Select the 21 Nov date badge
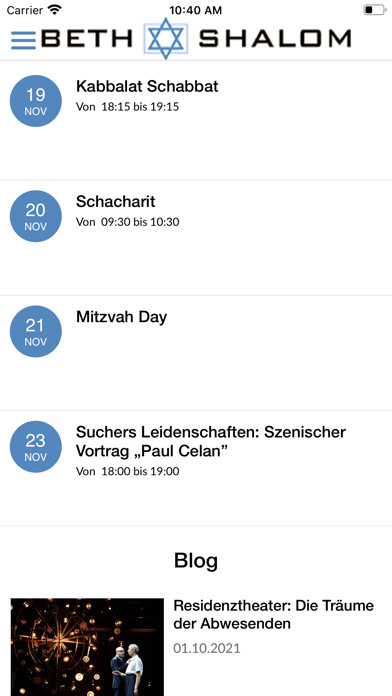This screenshot has width=392, height=696. click(36, 331)
